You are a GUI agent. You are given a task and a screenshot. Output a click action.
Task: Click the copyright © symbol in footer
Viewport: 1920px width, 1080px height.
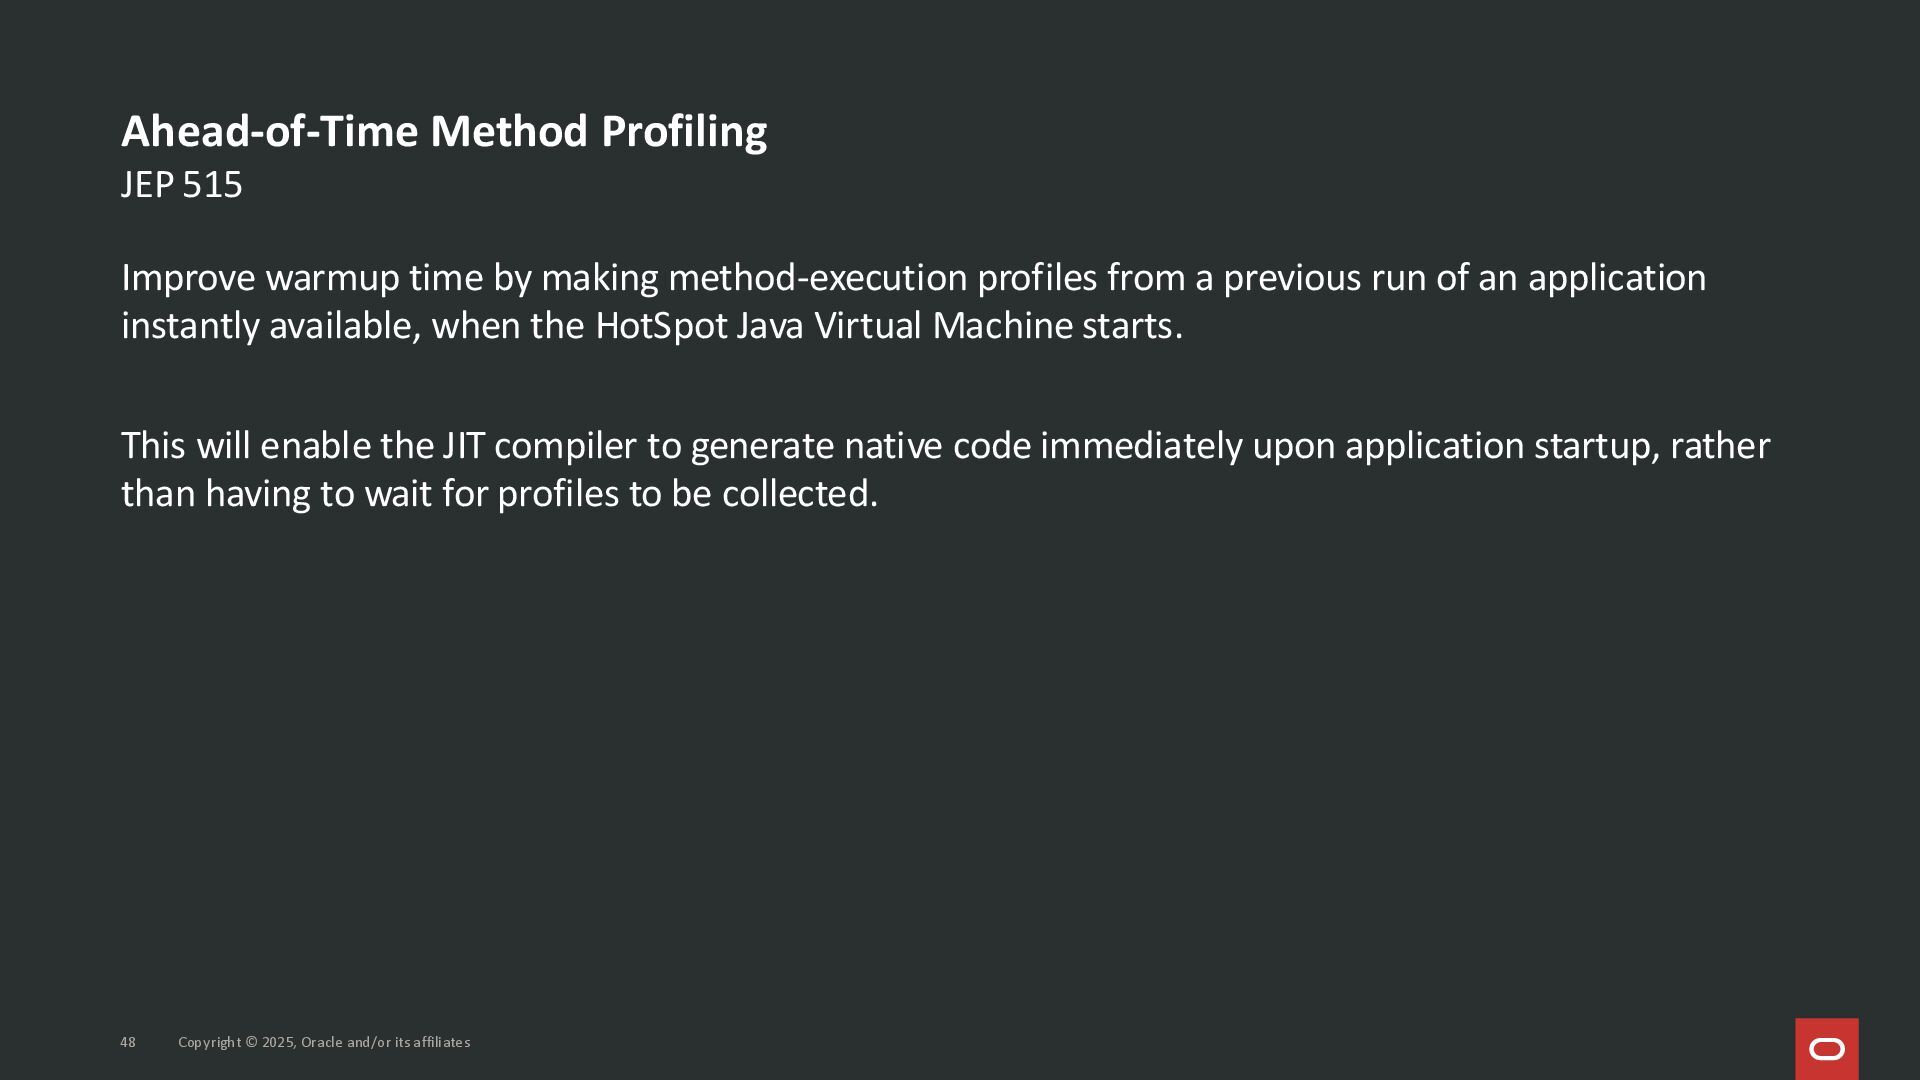(x=251, y=1042)
